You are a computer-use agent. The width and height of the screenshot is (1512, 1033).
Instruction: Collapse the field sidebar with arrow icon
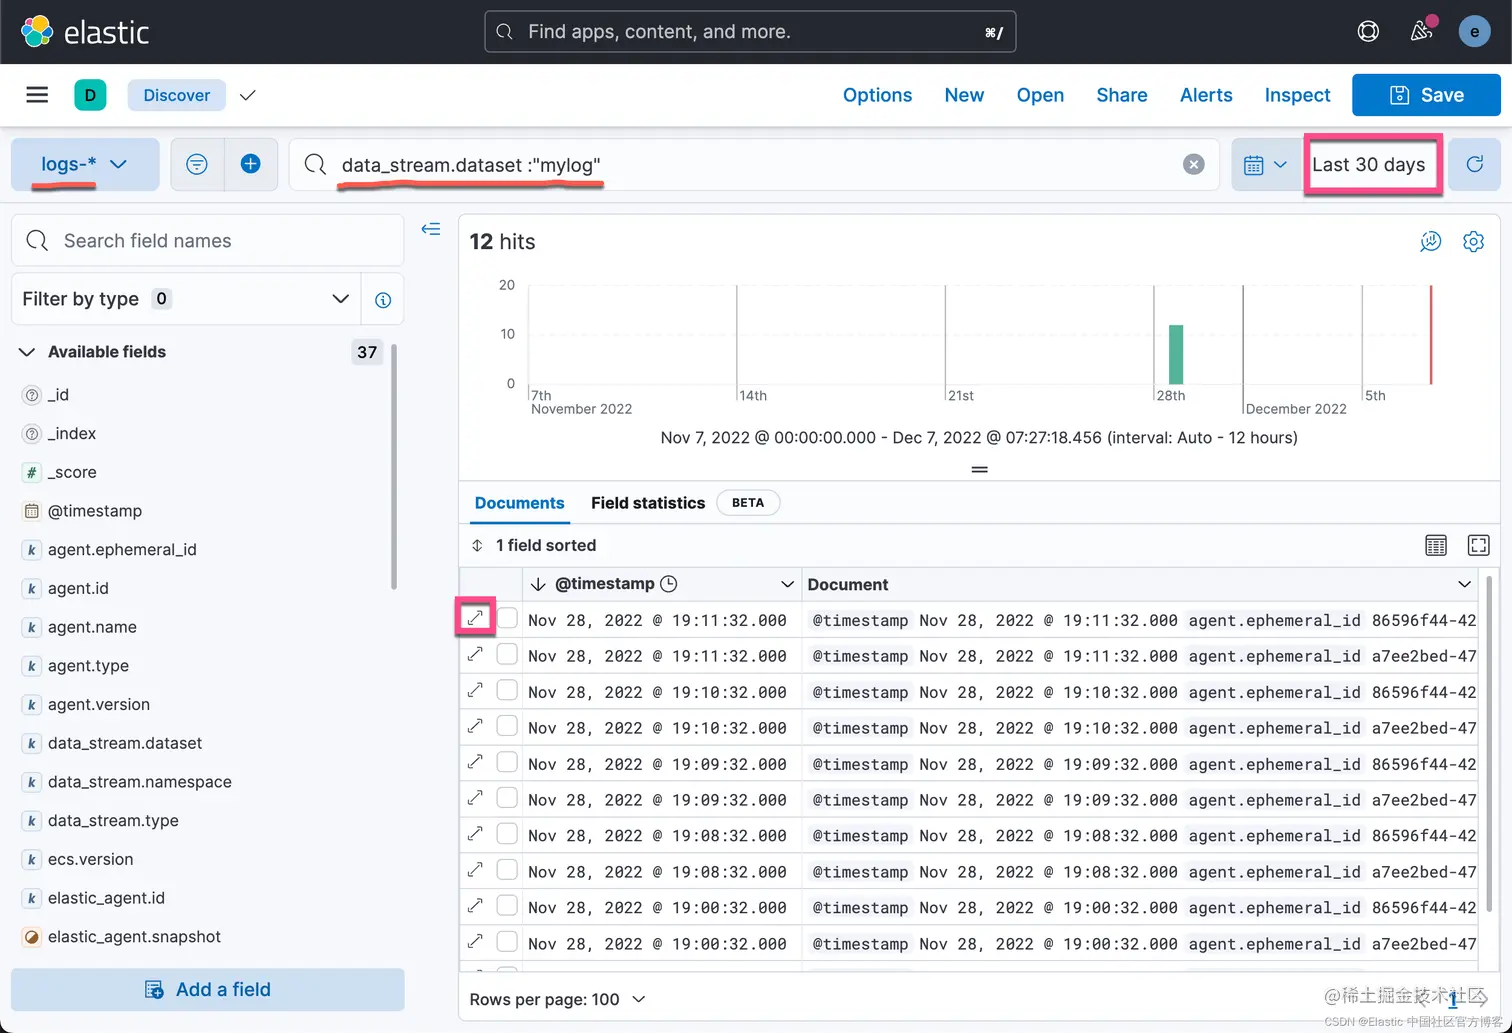431,229
